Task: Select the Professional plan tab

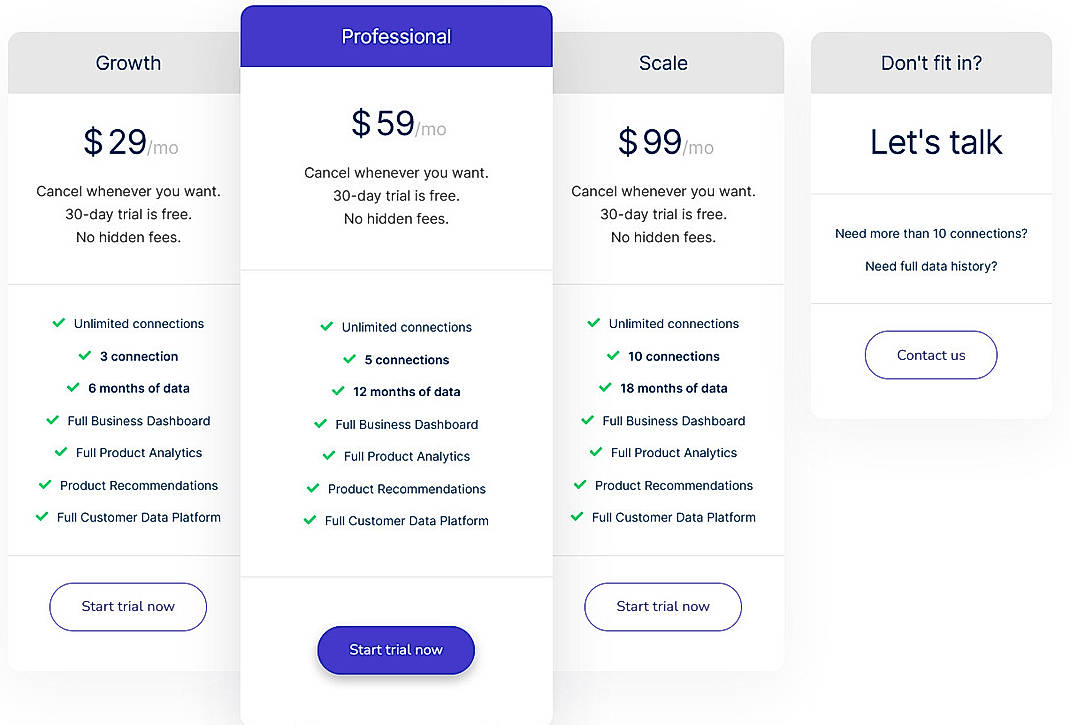Action: 396,35
